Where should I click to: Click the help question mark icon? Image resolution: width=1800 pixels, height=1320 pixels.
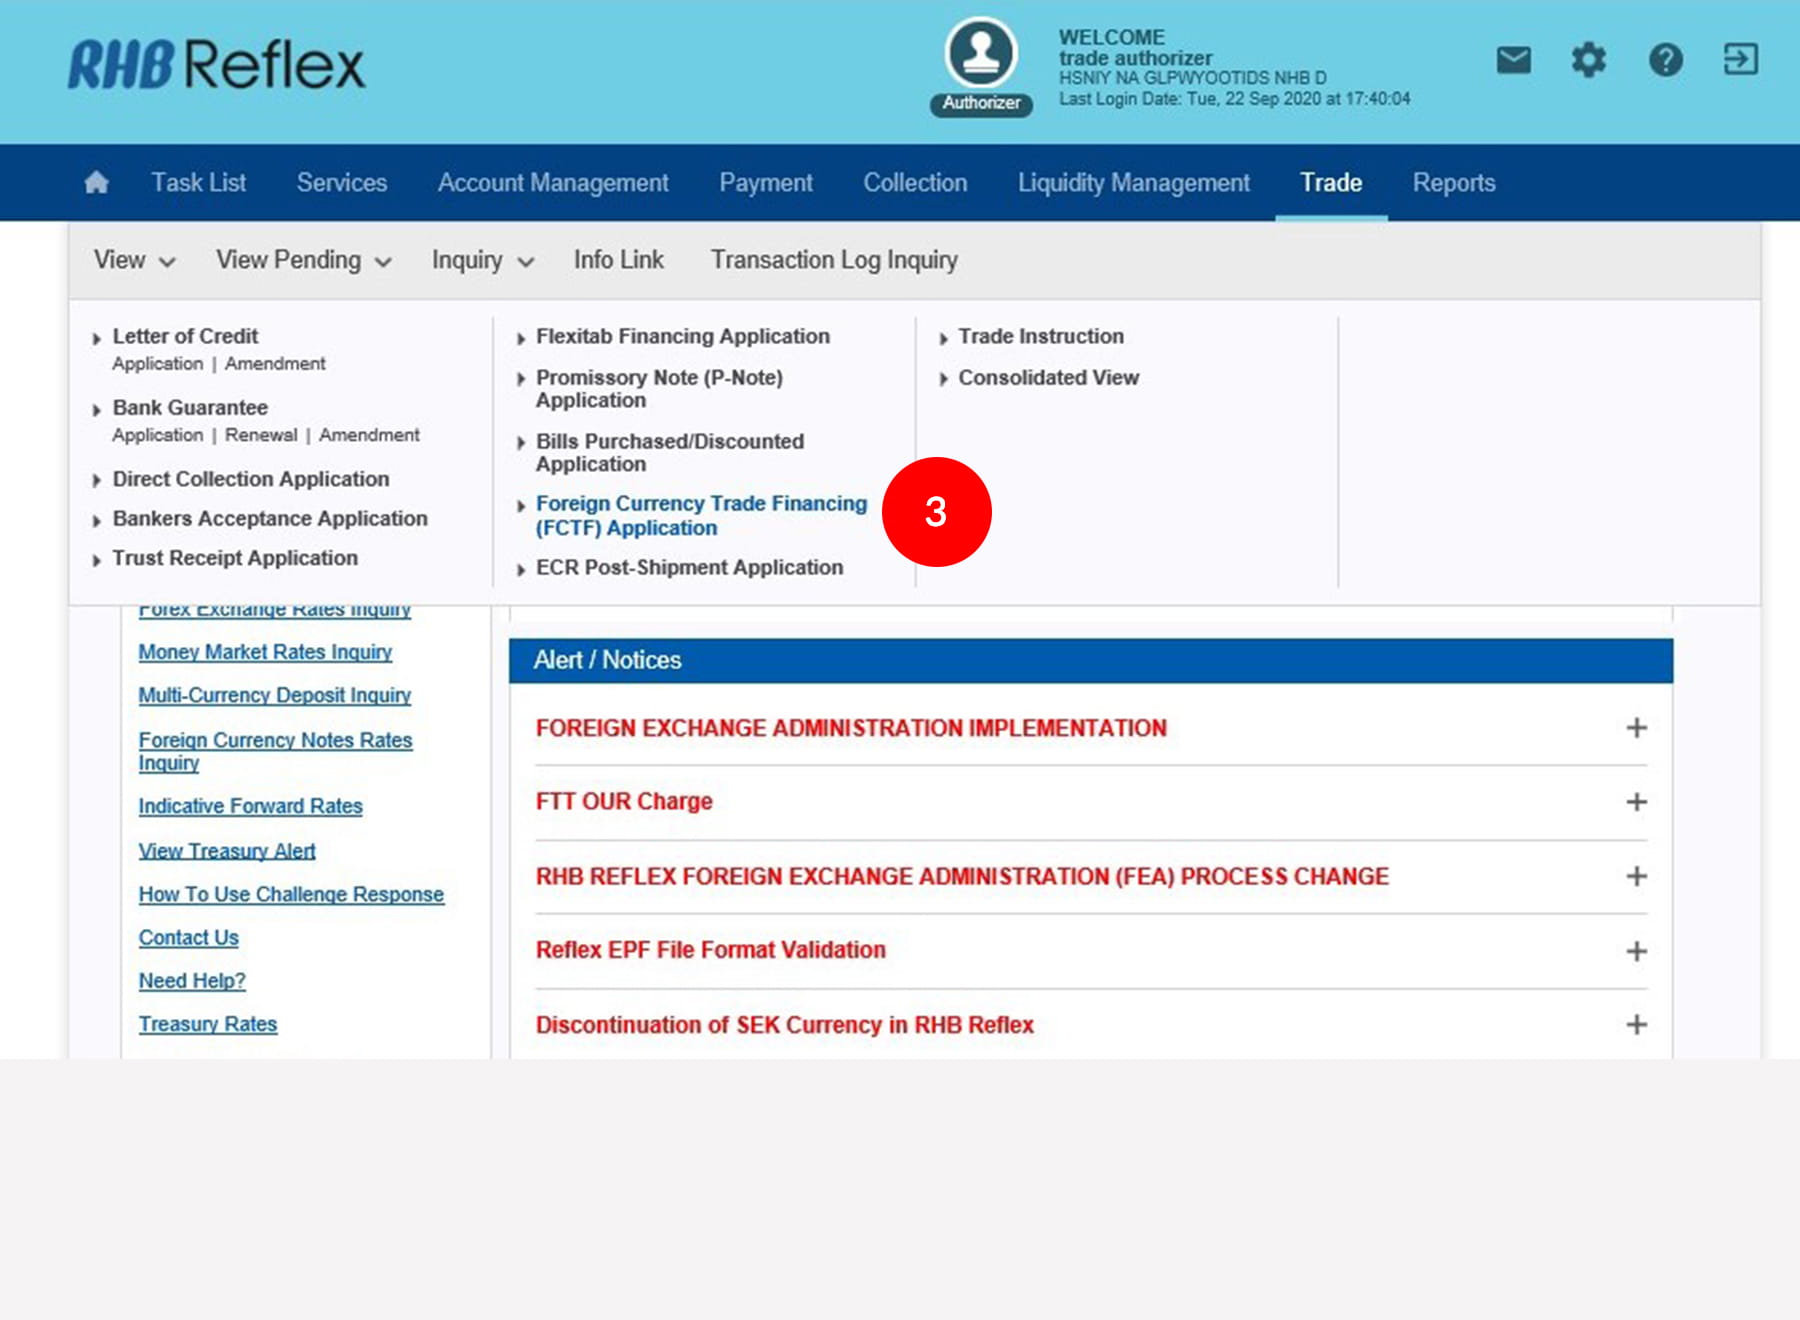[x=1665, y=60]
